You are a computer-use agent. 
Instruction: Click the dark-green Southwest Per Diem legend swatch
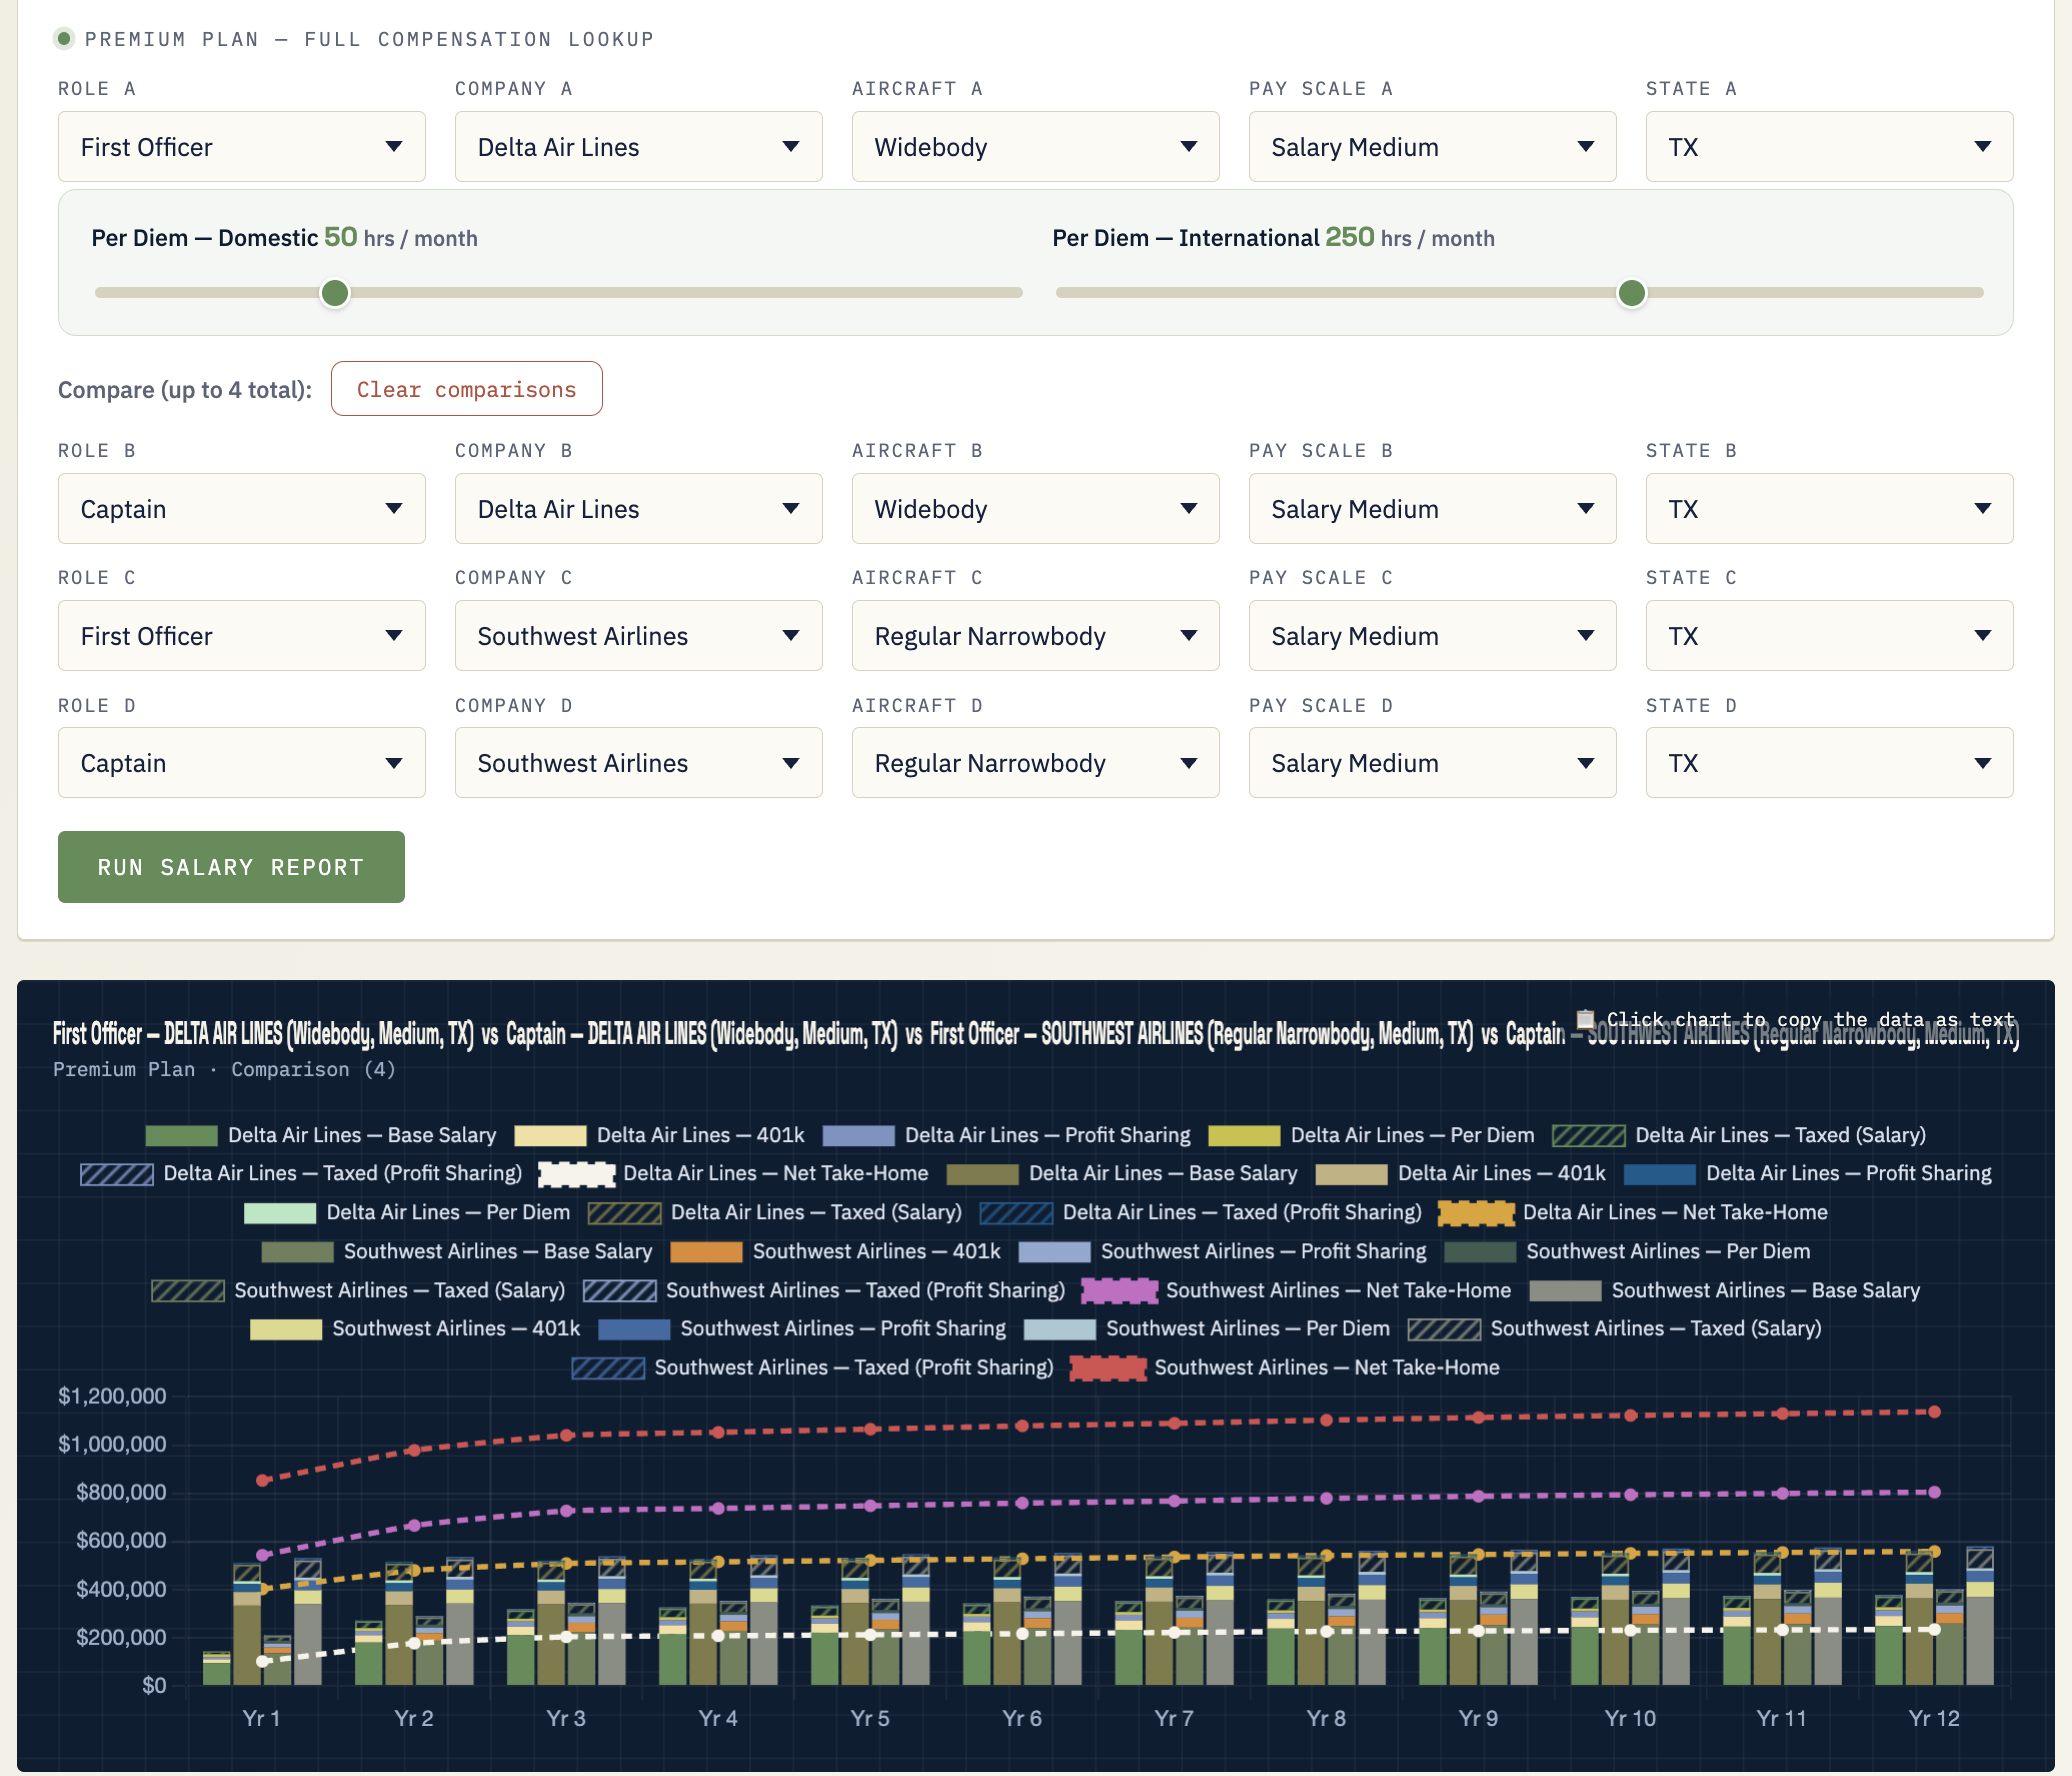1480,1251
